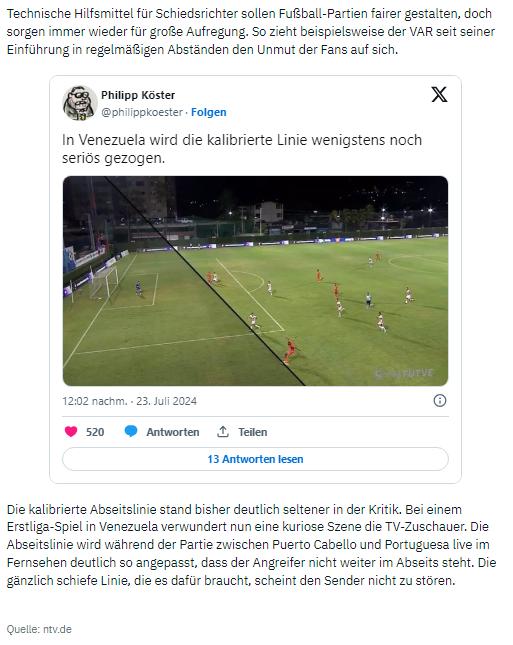Image resolution: width=513 pixels, height=645 pixels.
Task: Click the orange player near black line
Action: click(x=290, y=351)
